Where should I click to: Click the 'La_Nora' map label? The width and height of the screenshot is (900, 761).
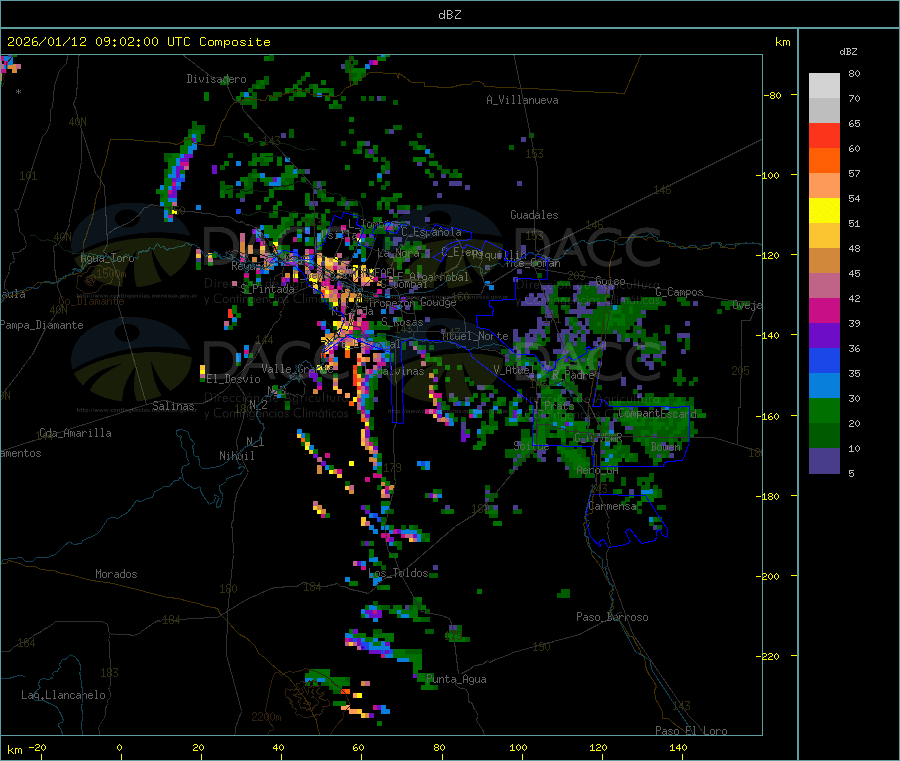tap(399, 253)
